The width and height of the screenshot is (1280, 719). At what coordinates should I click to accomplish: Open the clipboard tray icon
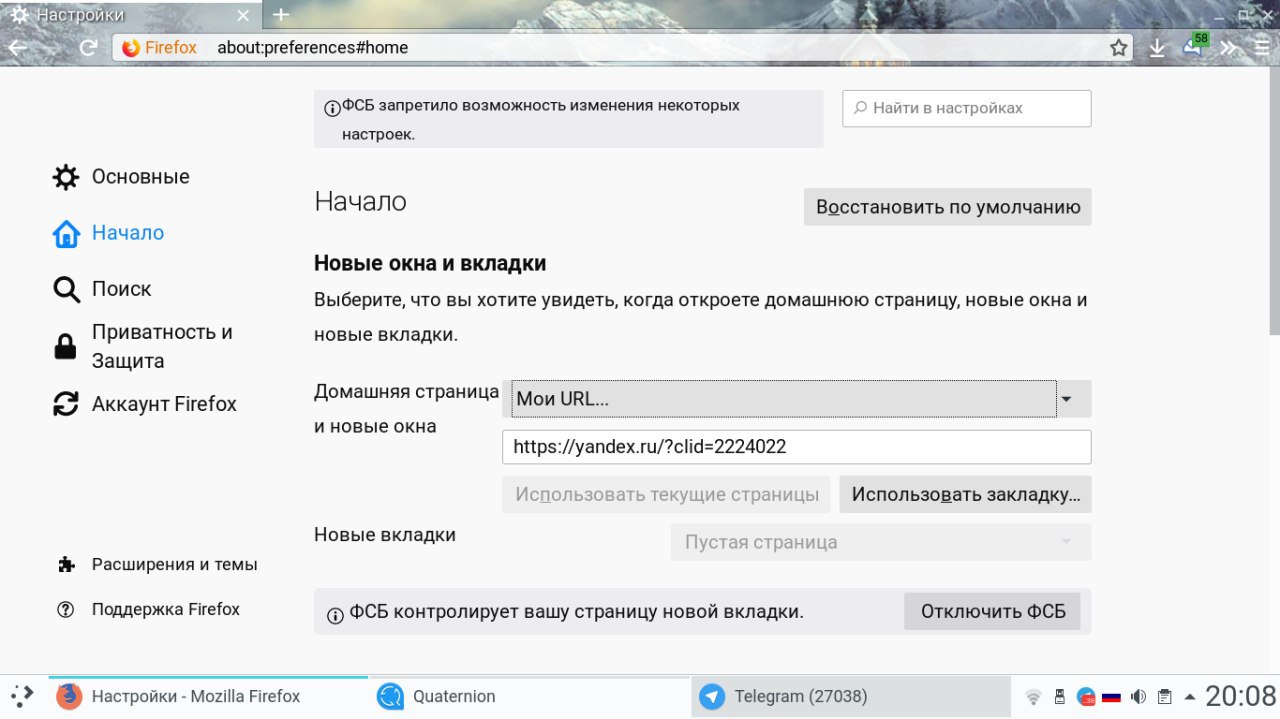click(x=1164, y=697)
